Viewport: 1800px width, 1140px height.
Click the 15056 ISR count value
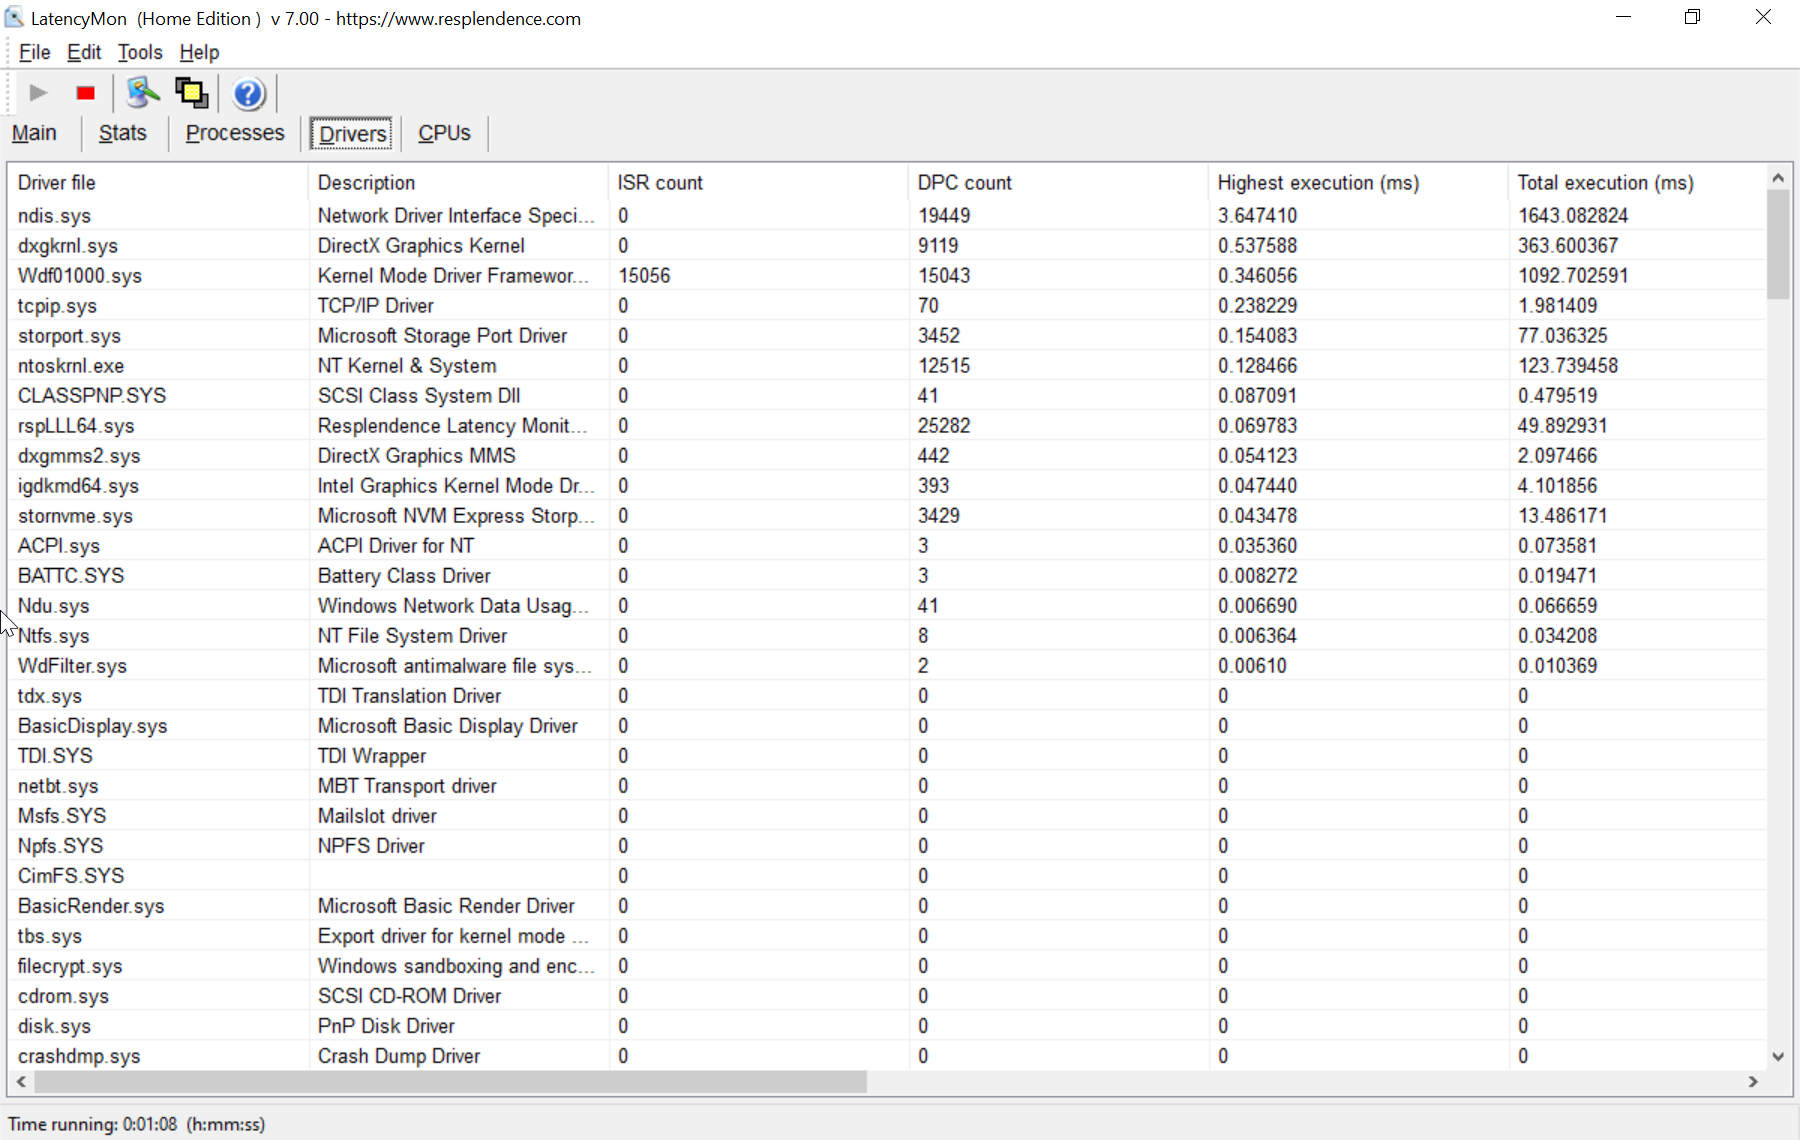644,276
